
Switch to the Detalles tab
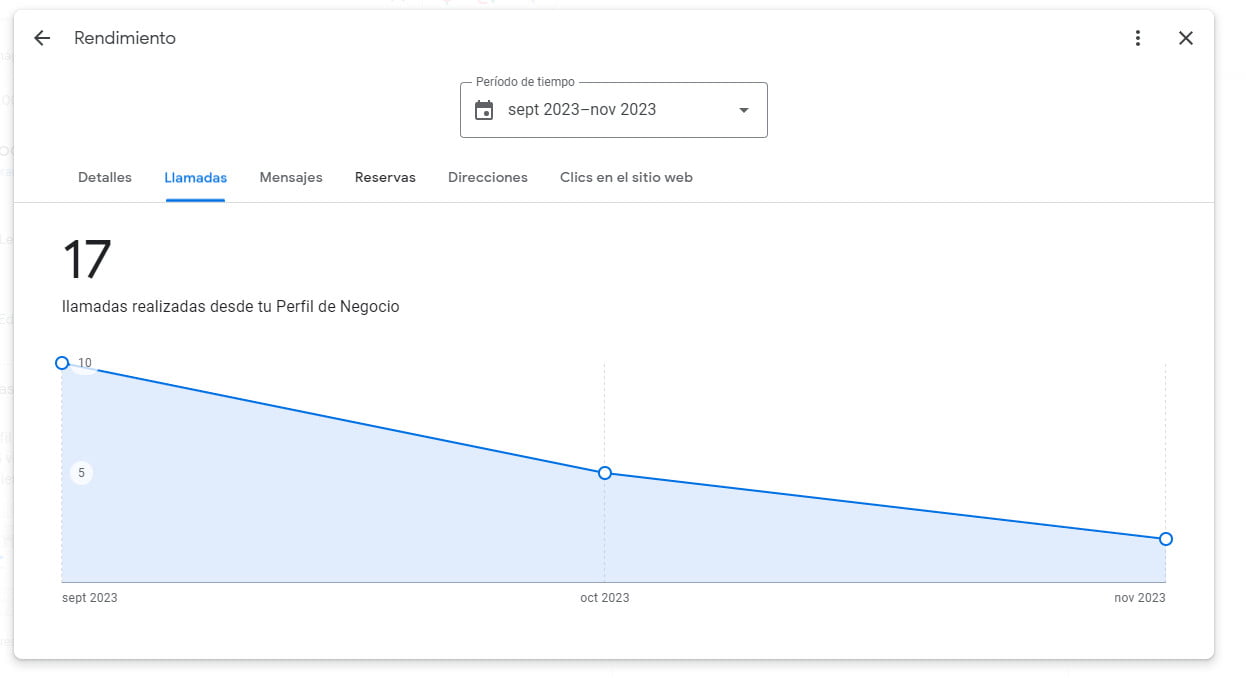[104, 177]
